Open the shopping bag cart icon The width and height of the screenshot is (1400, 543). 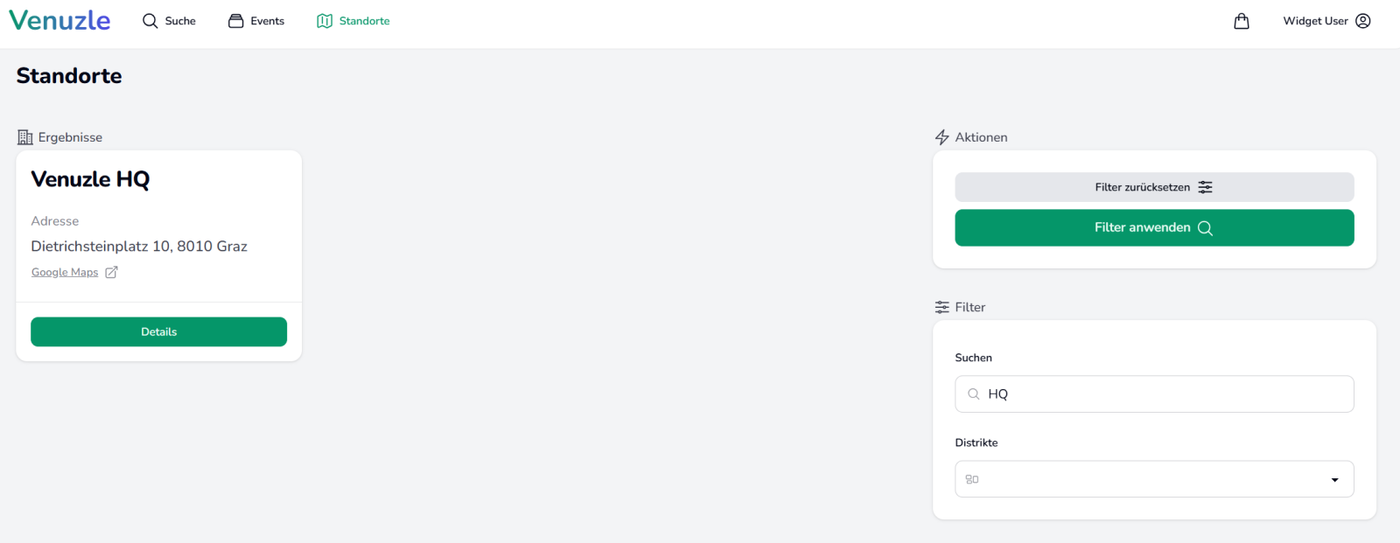click(1241, 21)
